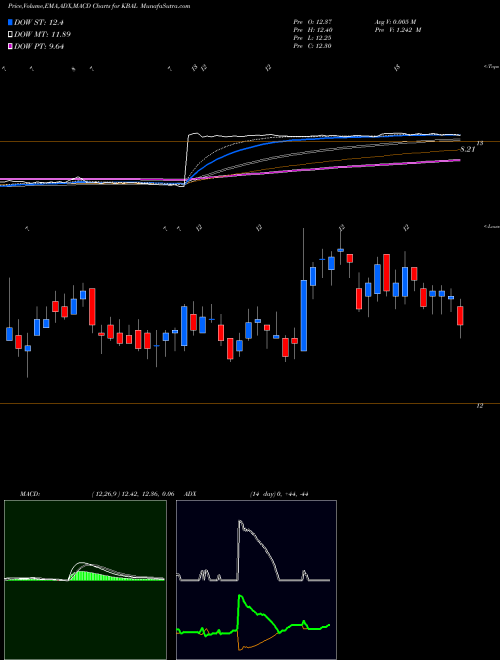Click the chart title mentioning KBAL
The width and height of the screenshot is (500, 660).
pos(99,6)
